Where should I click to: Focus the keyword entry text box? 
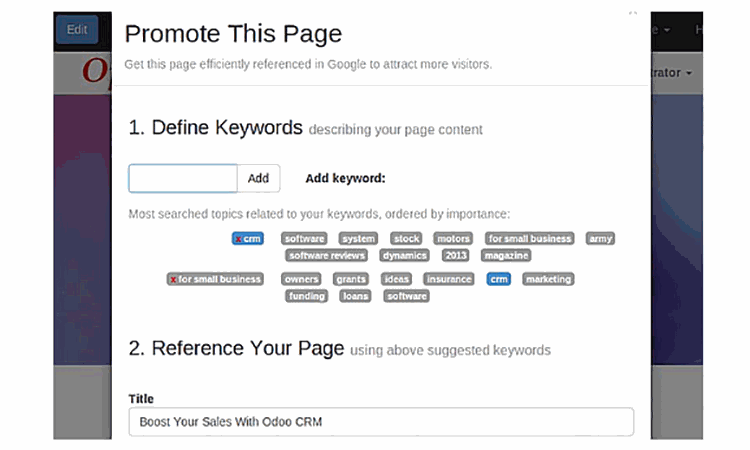[x=183, y=178]
